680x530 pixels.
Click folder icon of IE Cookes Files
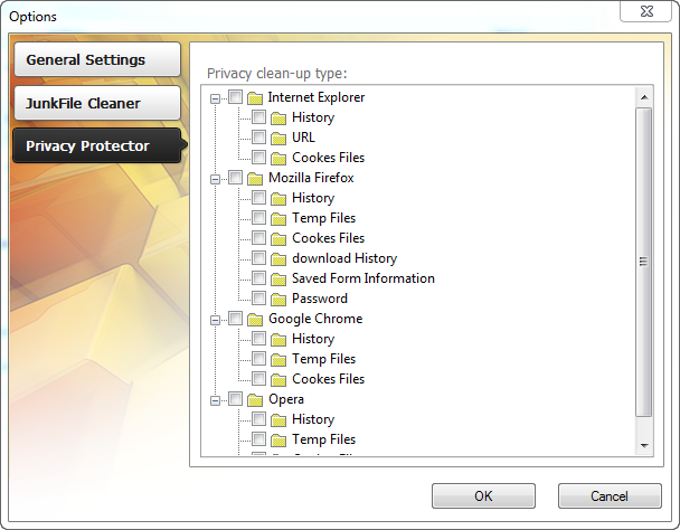tap(278, 158)
